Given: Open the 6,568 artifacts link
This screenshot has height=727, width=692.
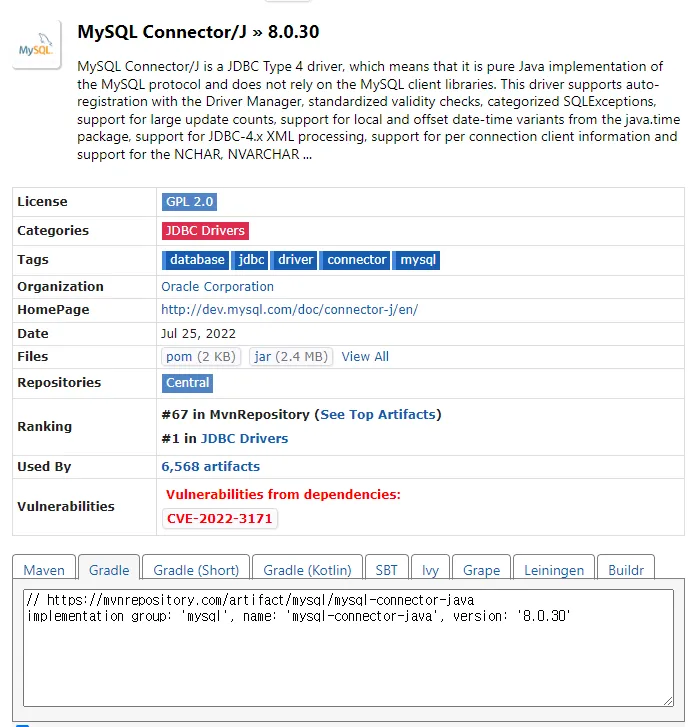Looking at the screenshot, I should point(210,466).
